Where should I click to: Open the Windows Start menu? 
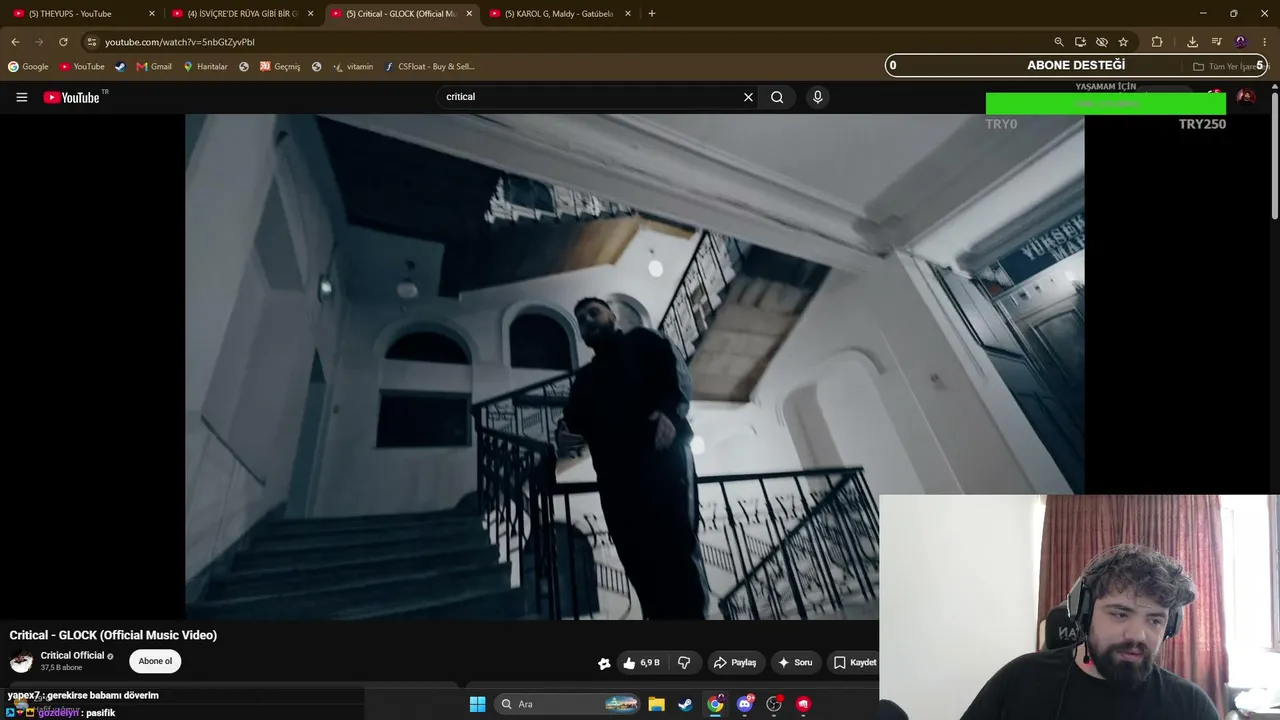pos(477,704)
